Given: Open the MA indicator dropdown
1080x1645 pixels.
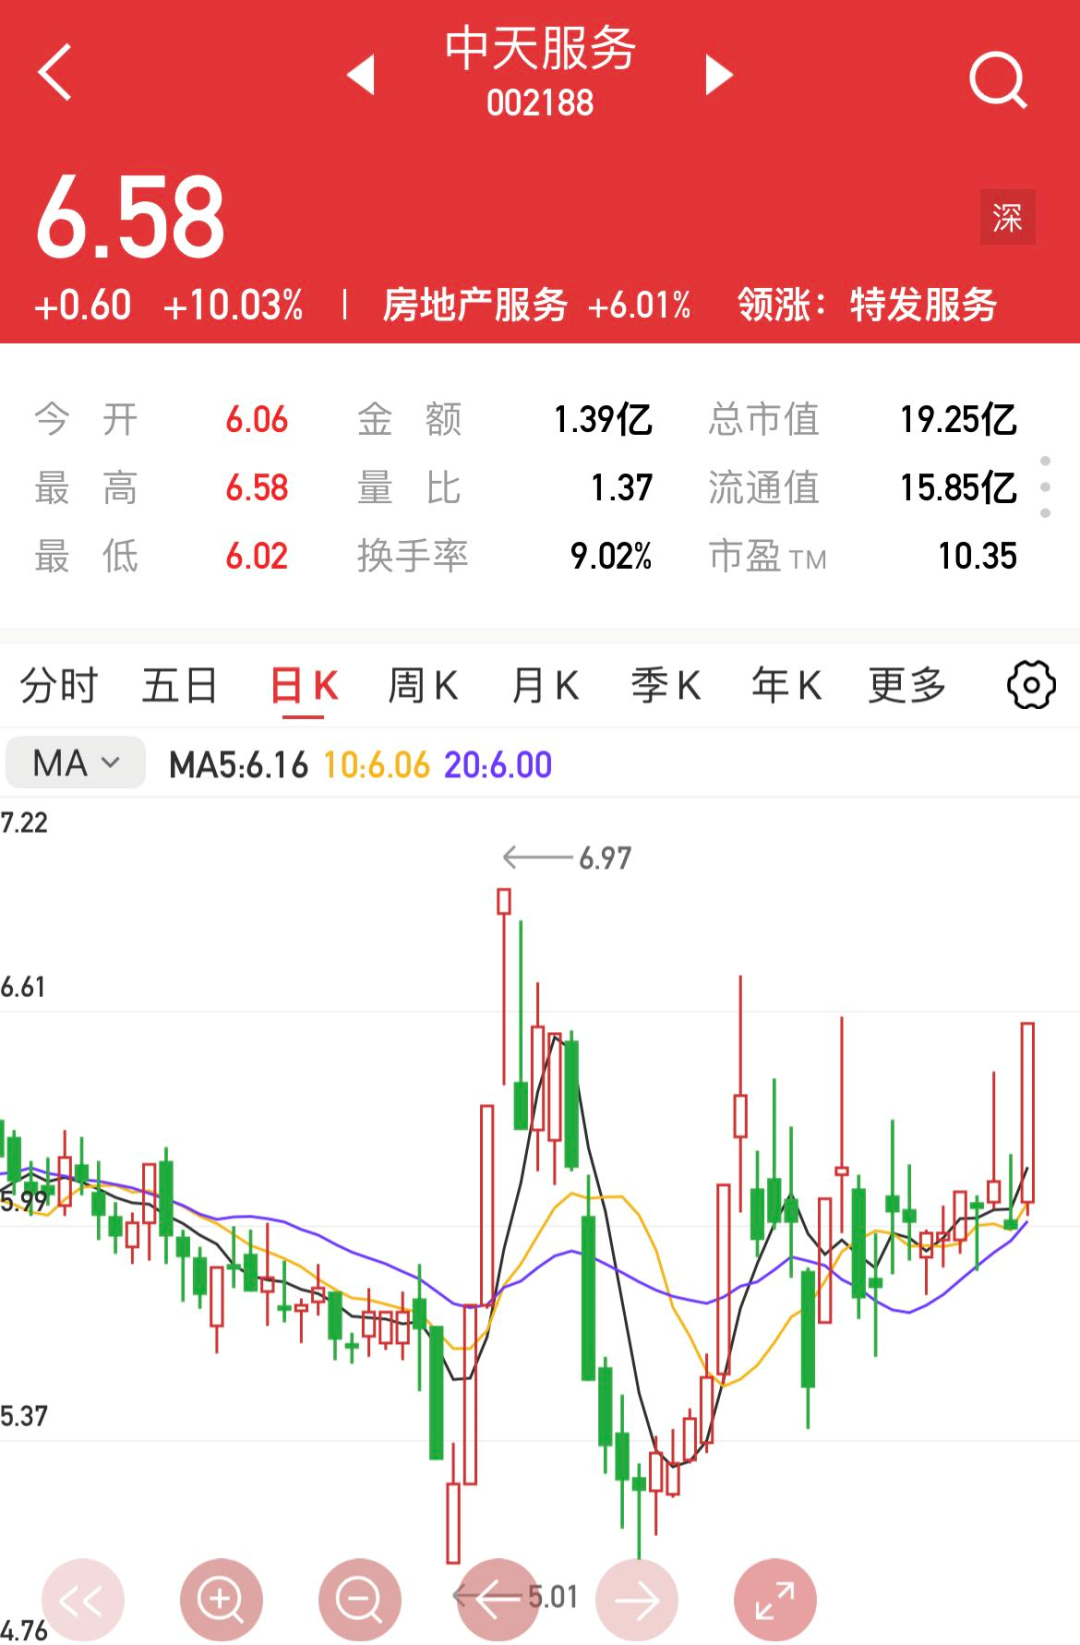Looking at the screenshot, I should click(76, 763).
